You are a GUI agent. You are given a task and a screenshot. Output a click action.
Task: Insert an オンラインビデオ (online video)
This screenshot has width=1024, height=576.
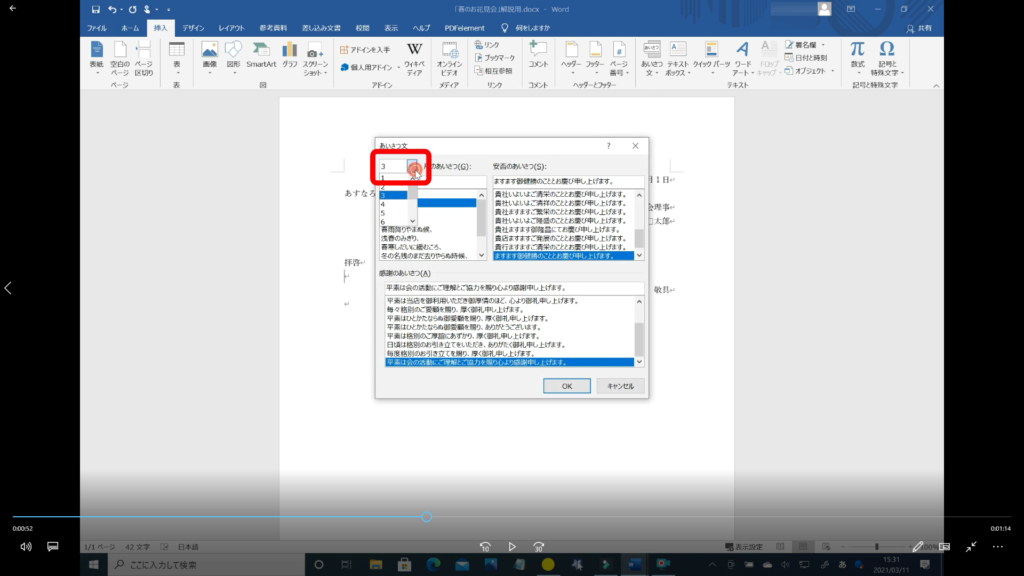pos(449,57)
